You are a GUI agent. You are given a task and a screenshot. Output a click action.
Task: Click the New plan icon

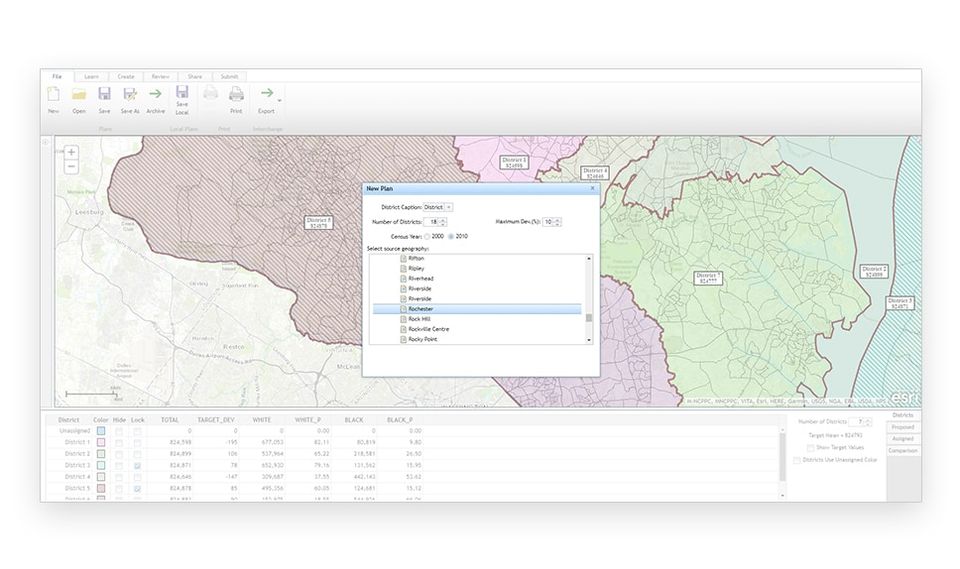tap(53, 94)
